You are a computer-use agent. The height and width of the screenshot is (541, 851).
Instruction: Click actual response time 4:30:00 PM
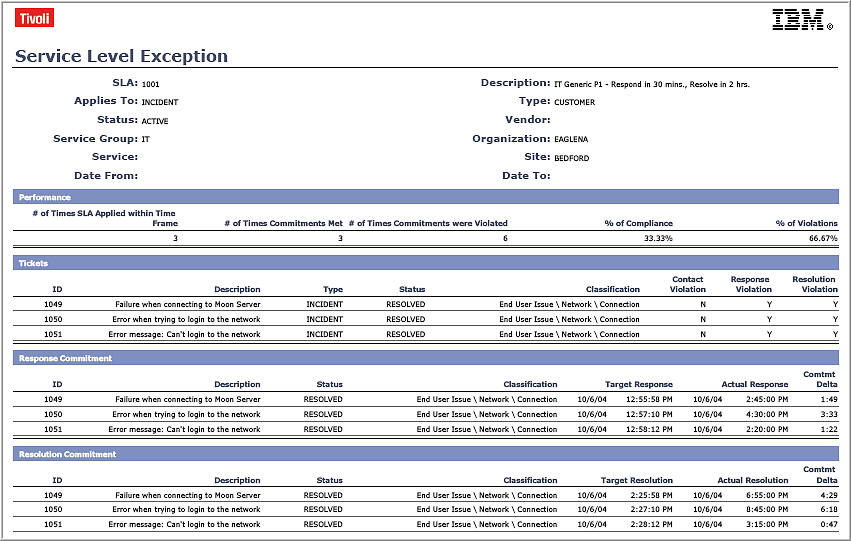click(767, 415)
